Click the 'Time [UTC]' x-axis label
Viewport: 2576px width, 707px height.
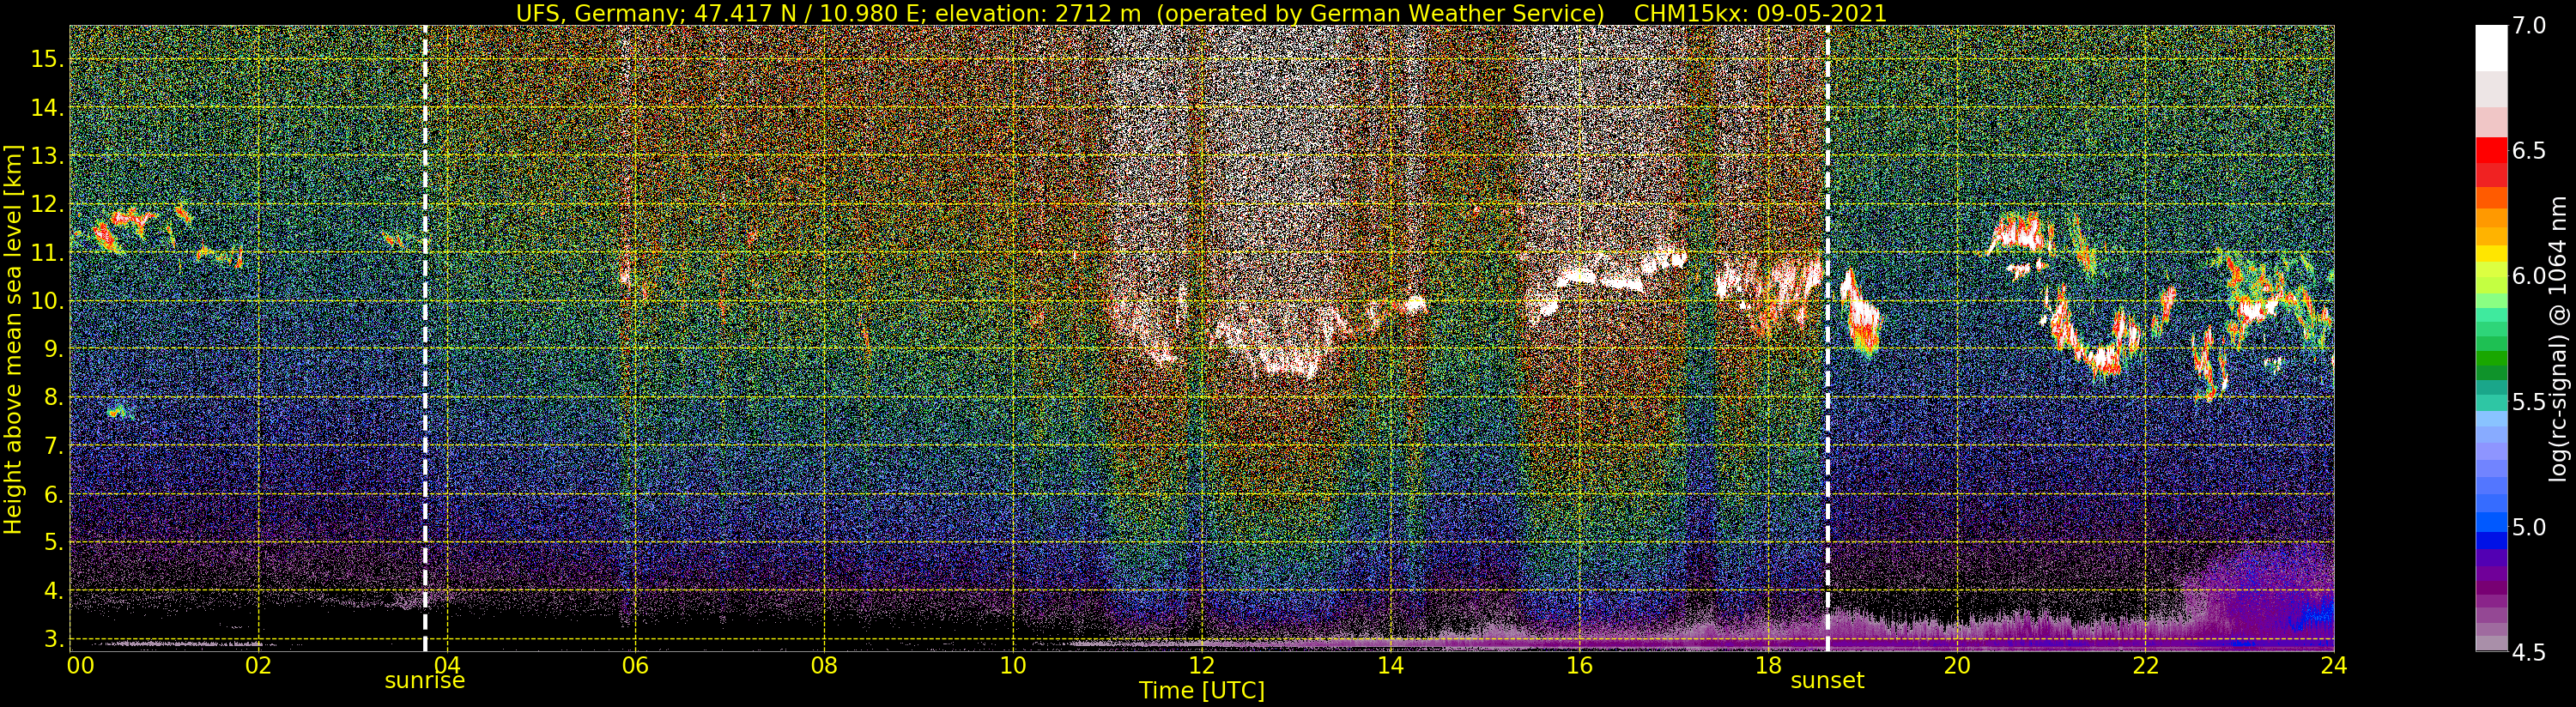tap(1202, 691)
